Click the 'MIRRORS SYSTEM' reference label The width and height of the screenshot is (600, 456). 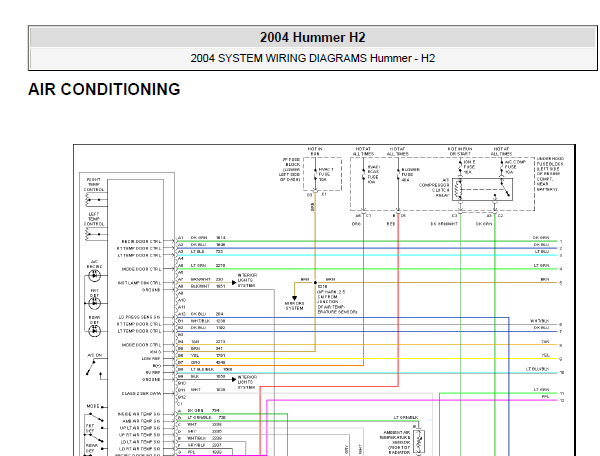pyautogui.click(x=294, y=306)
